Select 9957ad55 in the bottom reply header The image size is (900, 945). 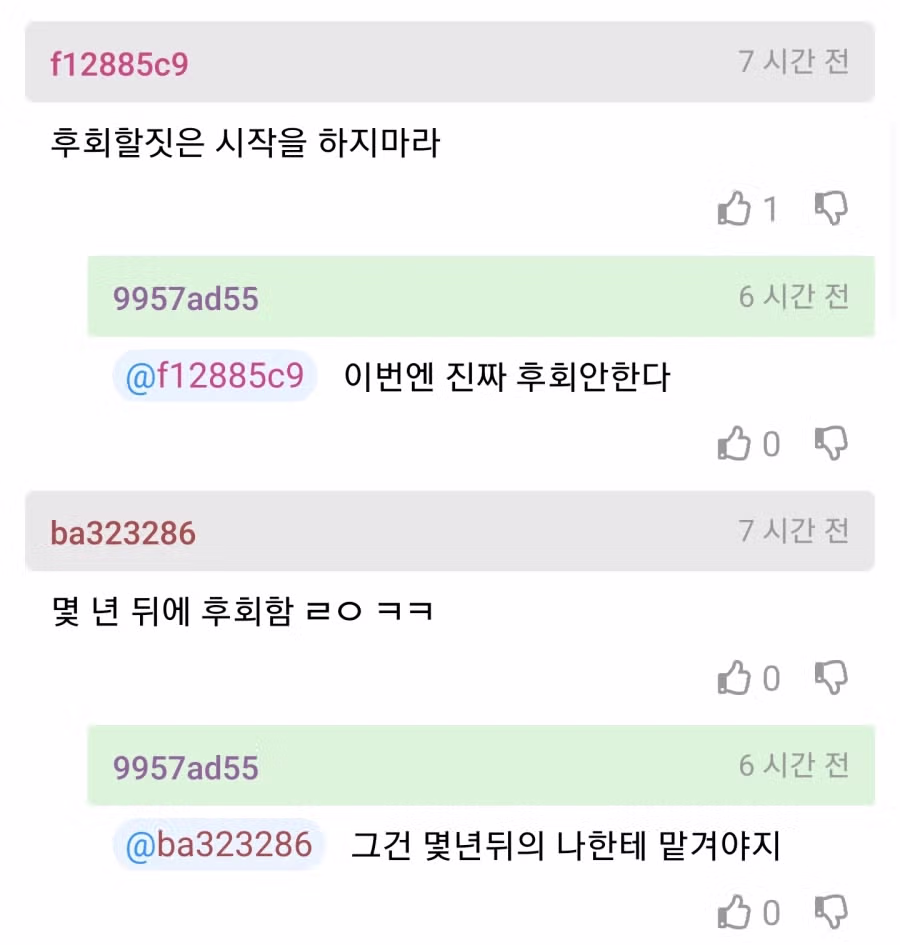(184, 766)
